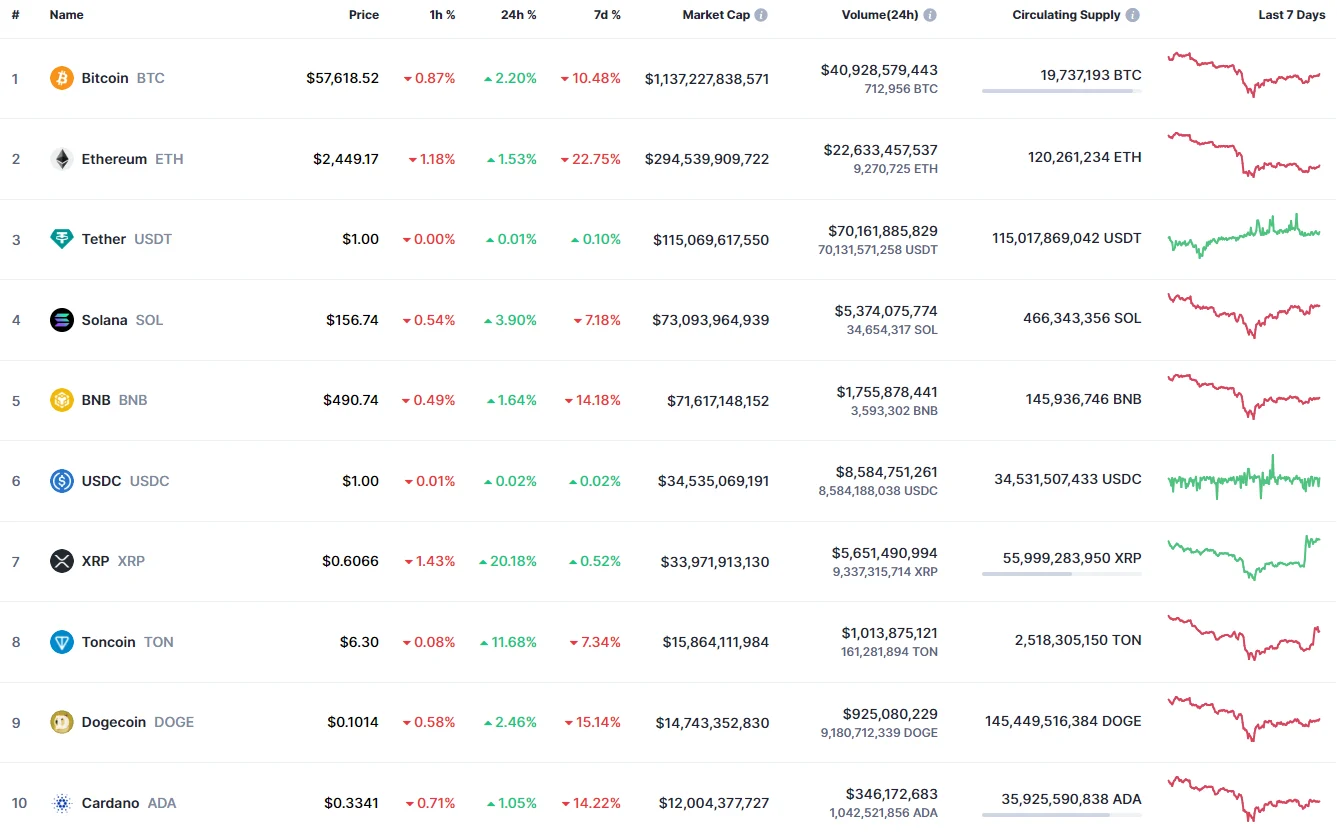Click the BNB logo icon
The width and height of the screenshot is (1337, 840).
click(x=62, y=400)
